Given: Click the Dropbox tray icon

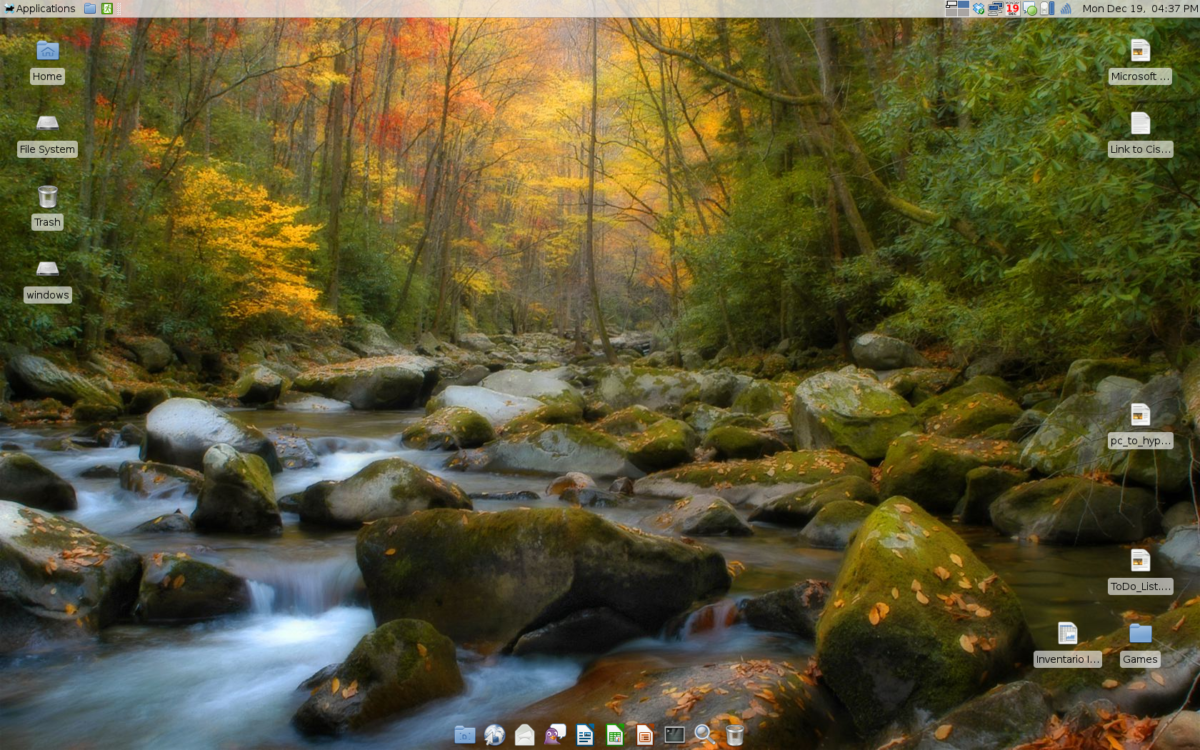Looking at the screenshot, I should point(978,8).
